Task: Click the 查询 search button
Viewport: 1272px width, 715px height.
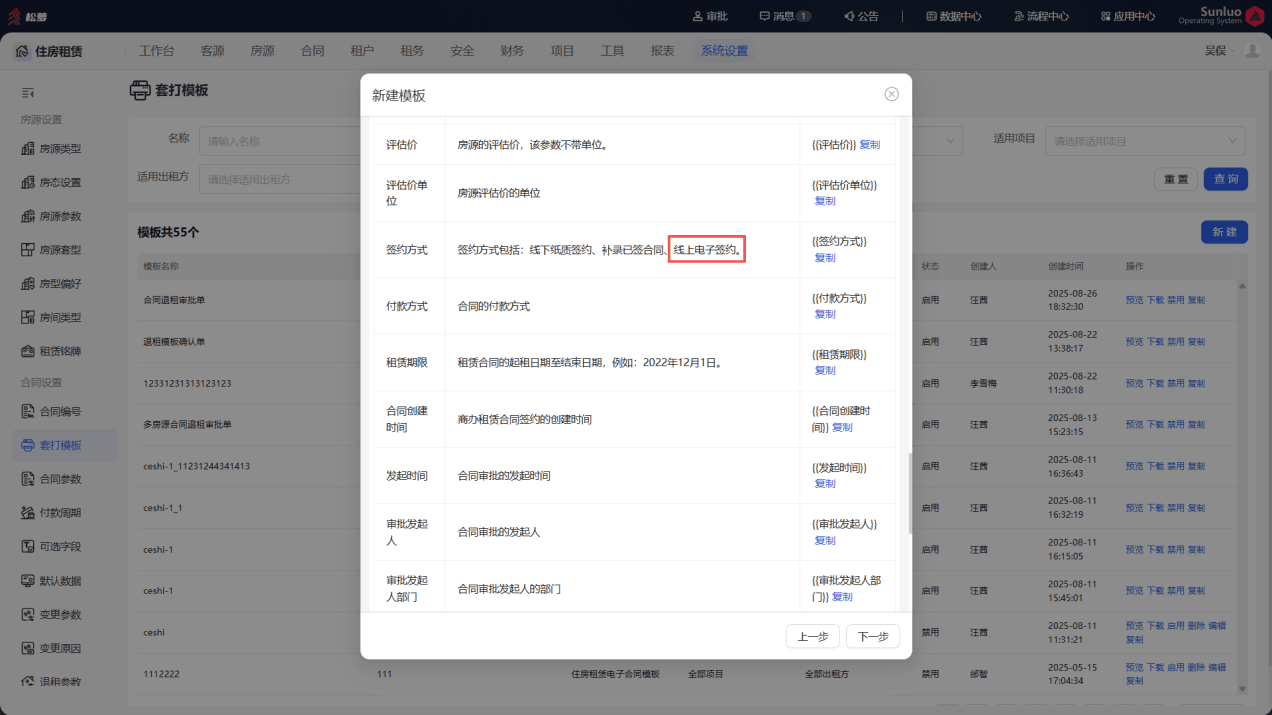Action: (1225, 179)
